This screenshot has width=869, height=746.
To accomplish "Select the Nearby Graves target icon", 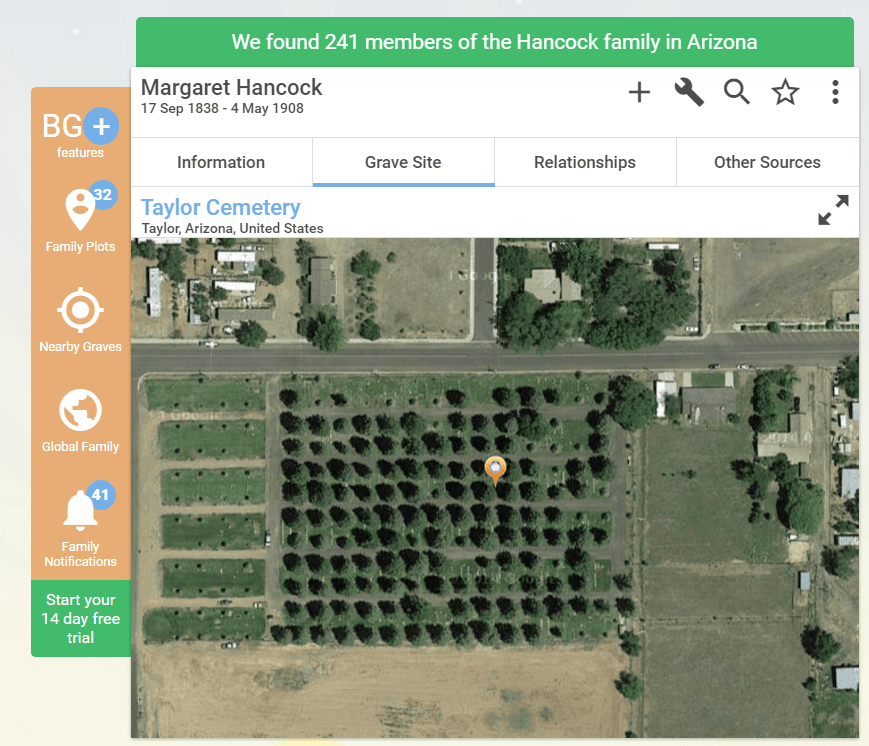I will tap(80, 310).
